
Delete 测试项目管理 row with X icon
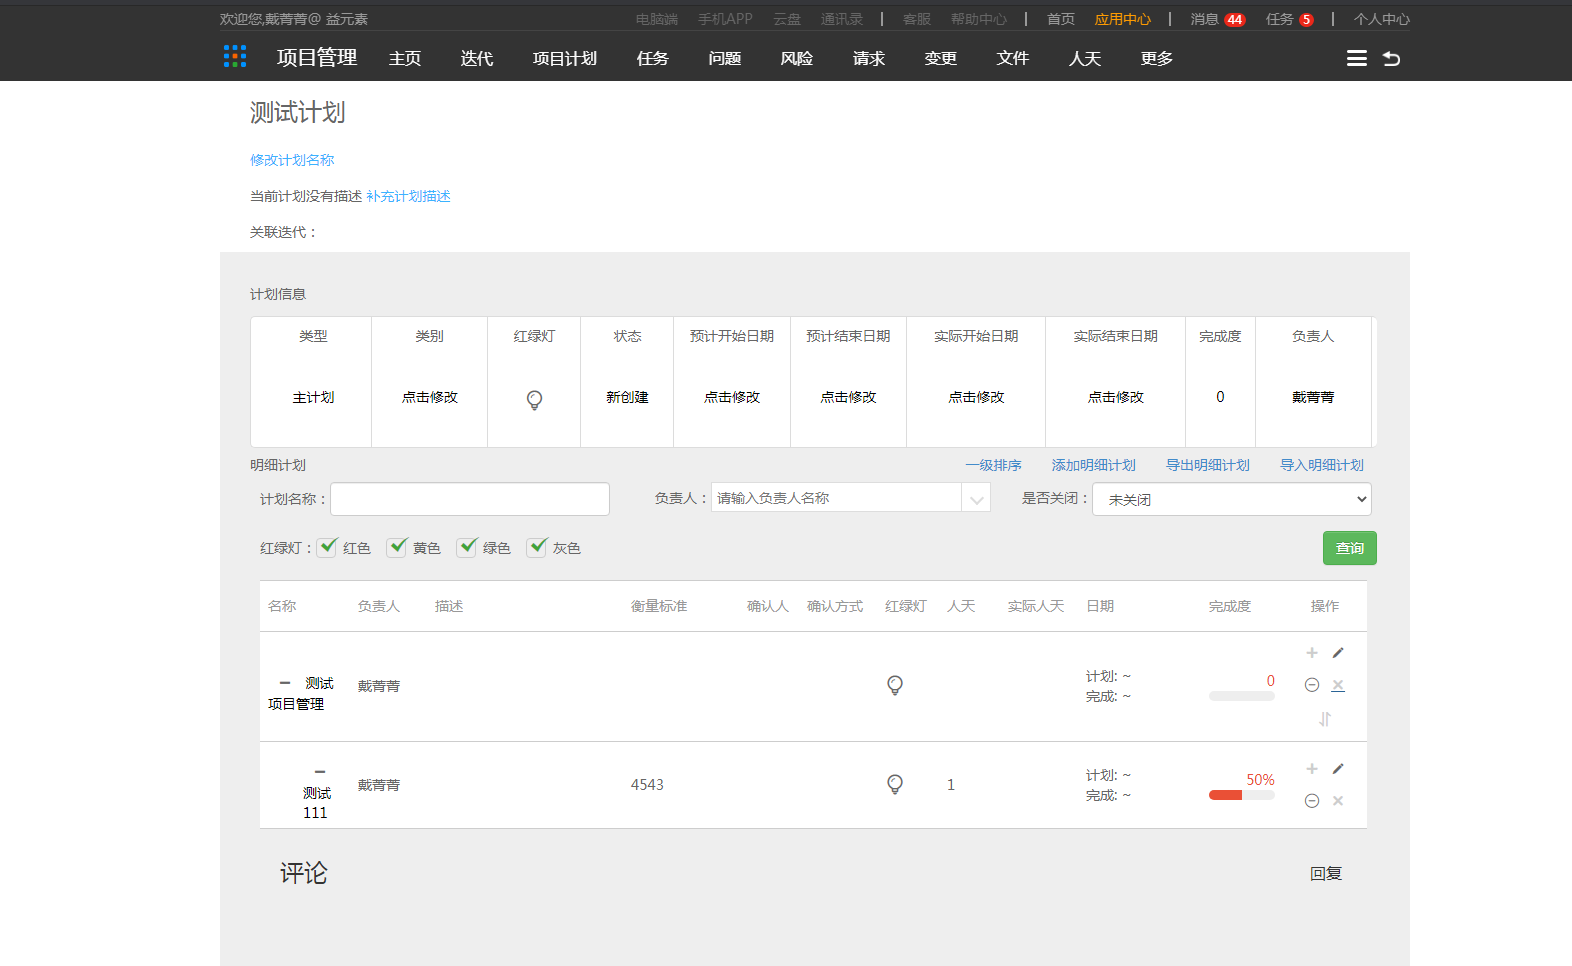(1338, 685)
